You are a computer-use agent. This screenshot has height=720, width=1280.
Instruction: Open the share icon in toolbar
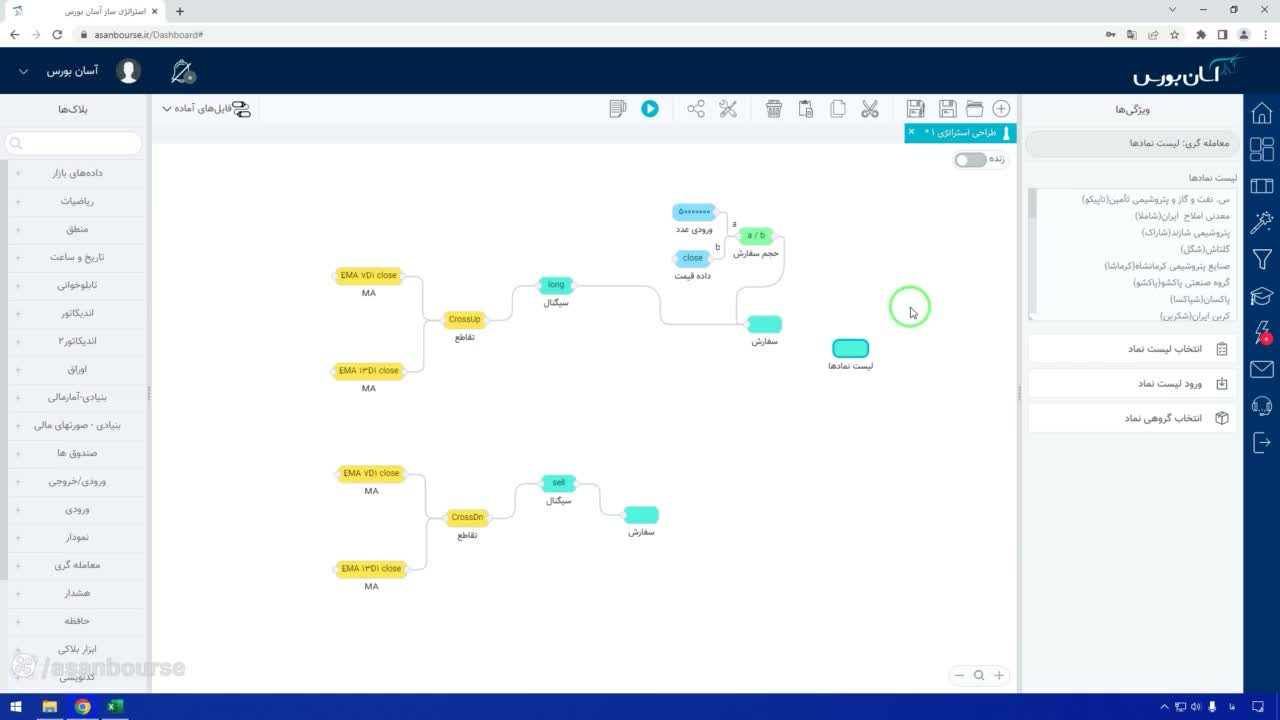point(696,109)
